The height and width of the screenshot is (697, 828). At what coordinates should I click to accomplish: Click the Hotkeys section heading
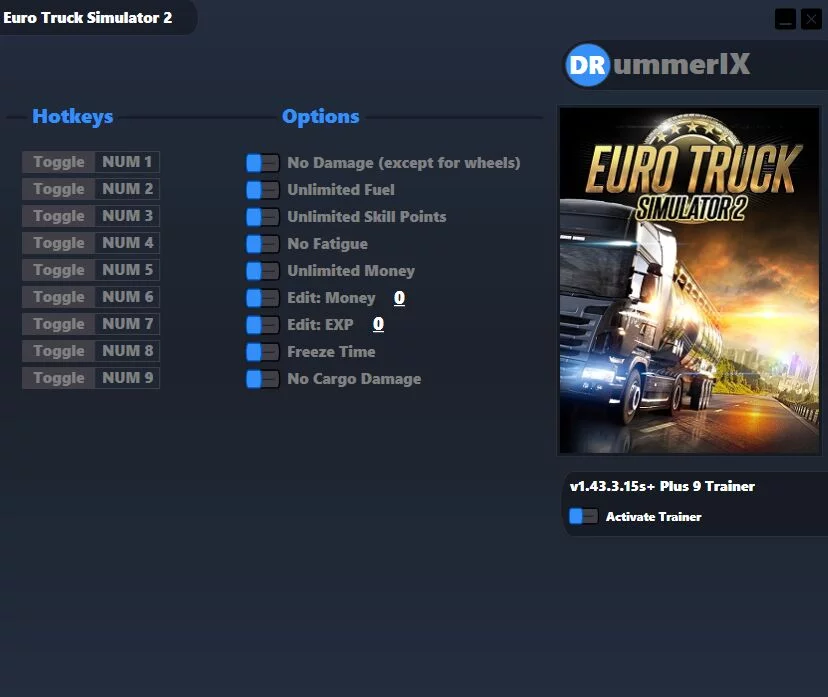click(x=73, y=117)
